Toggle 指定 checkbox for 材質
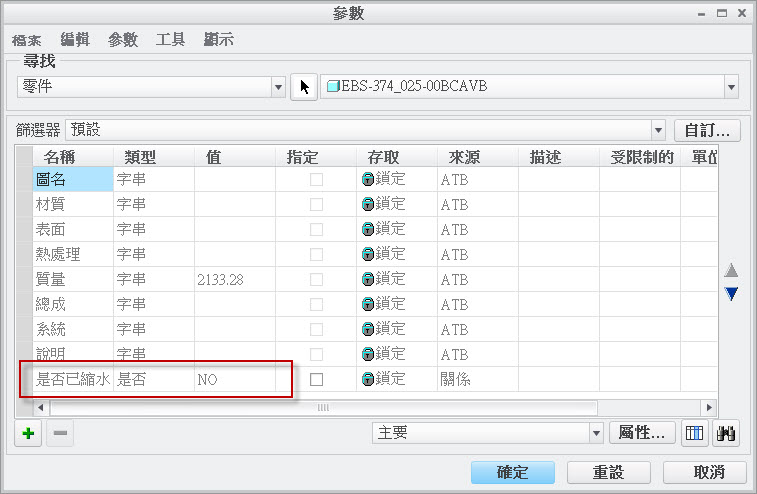The height and width of the screenshot is (494, 757). (316, 204)
